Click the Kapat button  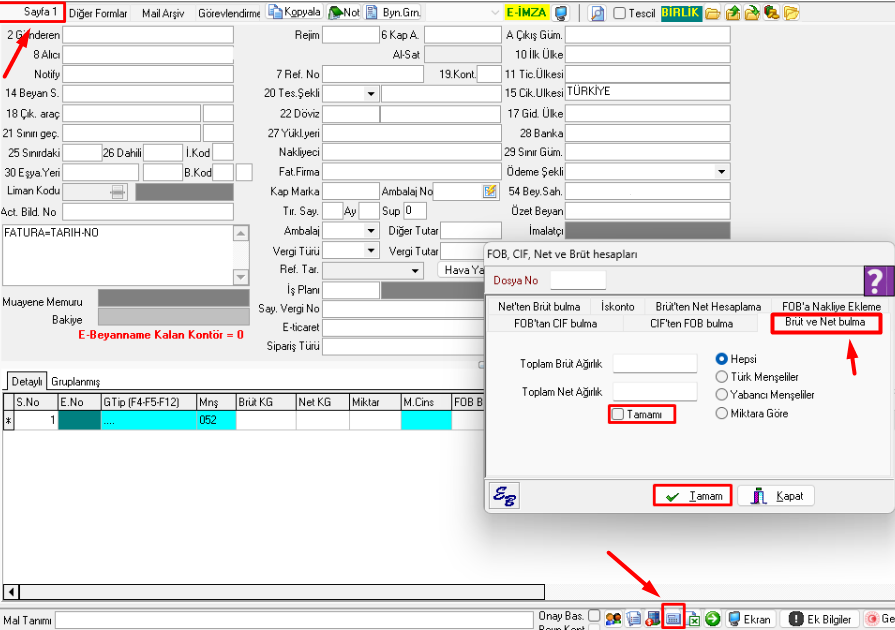click(x=775, y=495)
